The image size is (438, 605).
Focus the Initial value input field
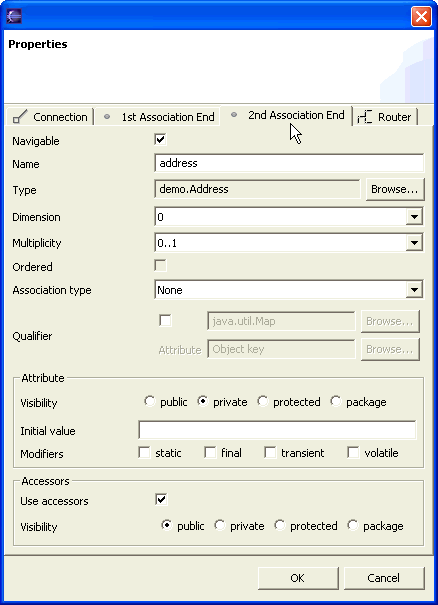(277, 430)
